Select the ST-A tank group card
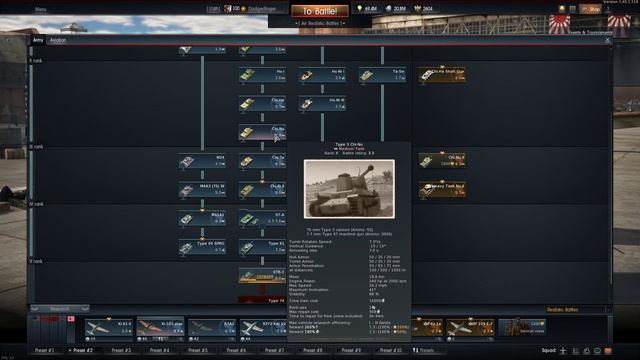This screenshot has width=640, height=360. point(262,218)
